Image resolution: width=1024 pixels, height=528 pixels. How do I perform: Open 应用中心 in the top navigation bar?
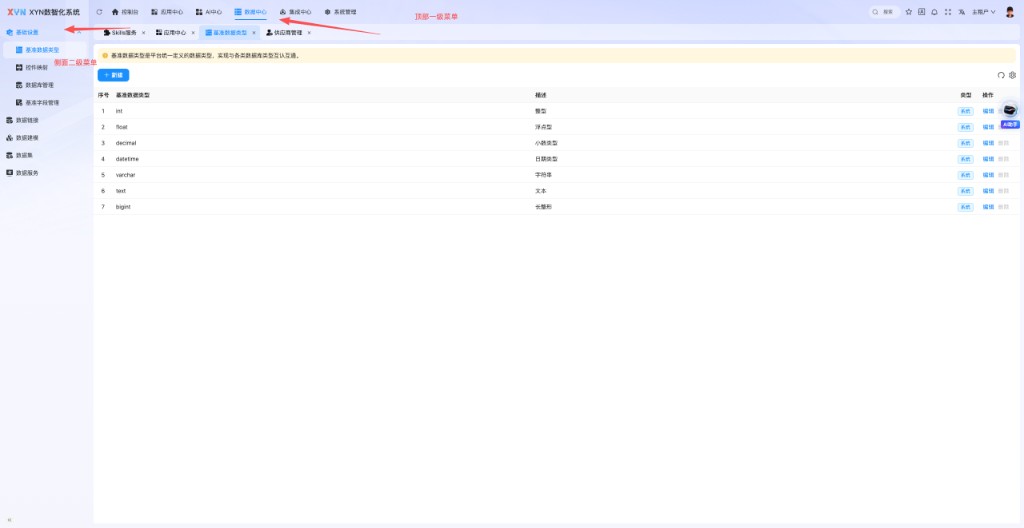[x=167, y=12]
